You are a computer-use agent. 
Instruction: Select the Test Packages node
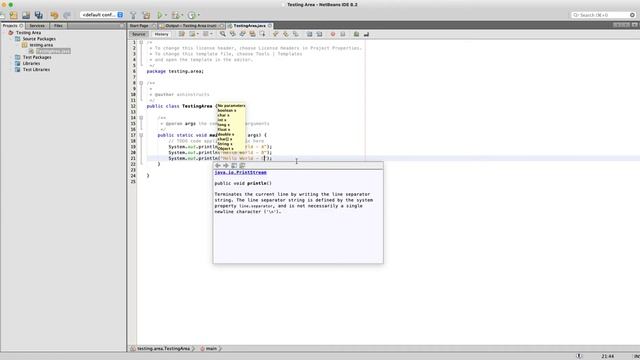[x=37, y=57]
